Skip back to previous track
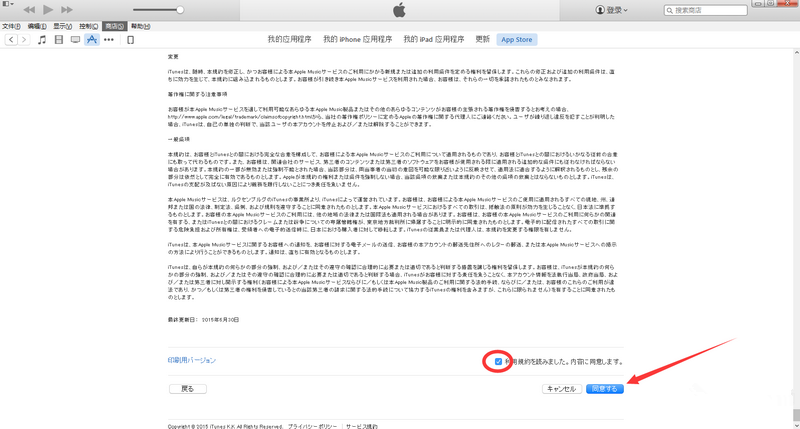The width and height of the screenshot is (800, 429). [x=29, y=10]
